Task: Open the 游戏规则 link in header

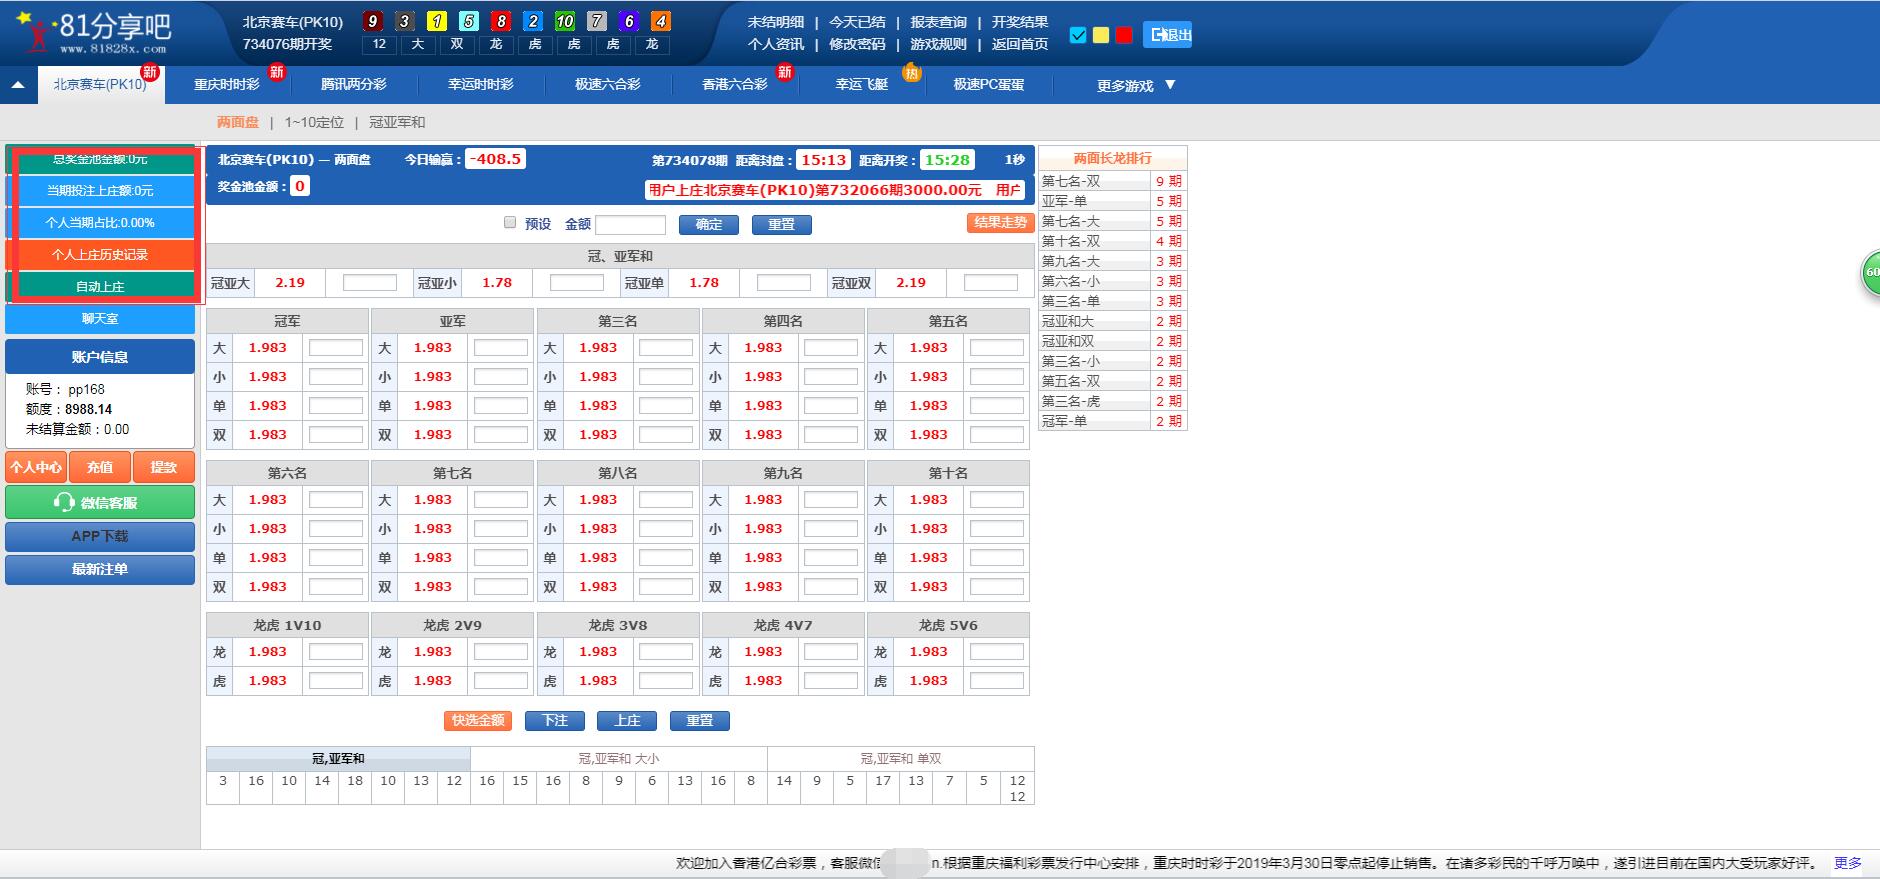Action: pyautogui.click(x=938, y=44)
